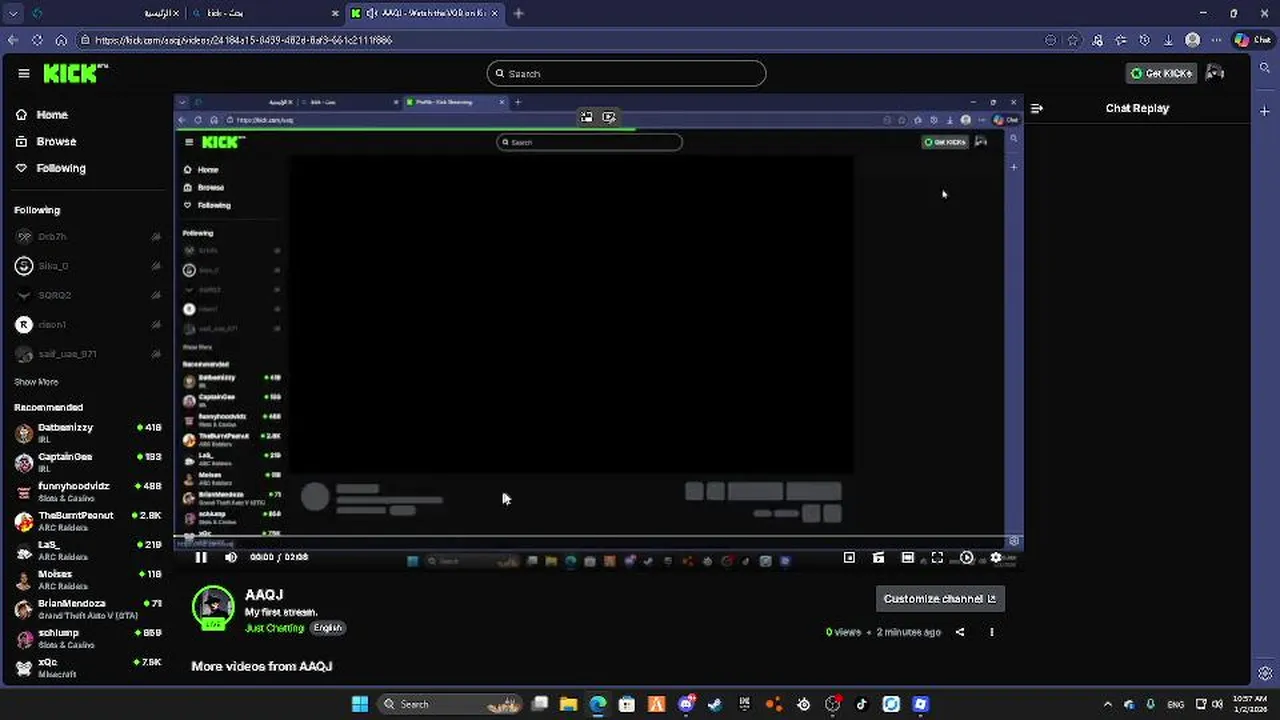The height and width of the screenshot is (720, 1280).
Task: Enter fullscreen in video player
Action: tap(937, 558)
